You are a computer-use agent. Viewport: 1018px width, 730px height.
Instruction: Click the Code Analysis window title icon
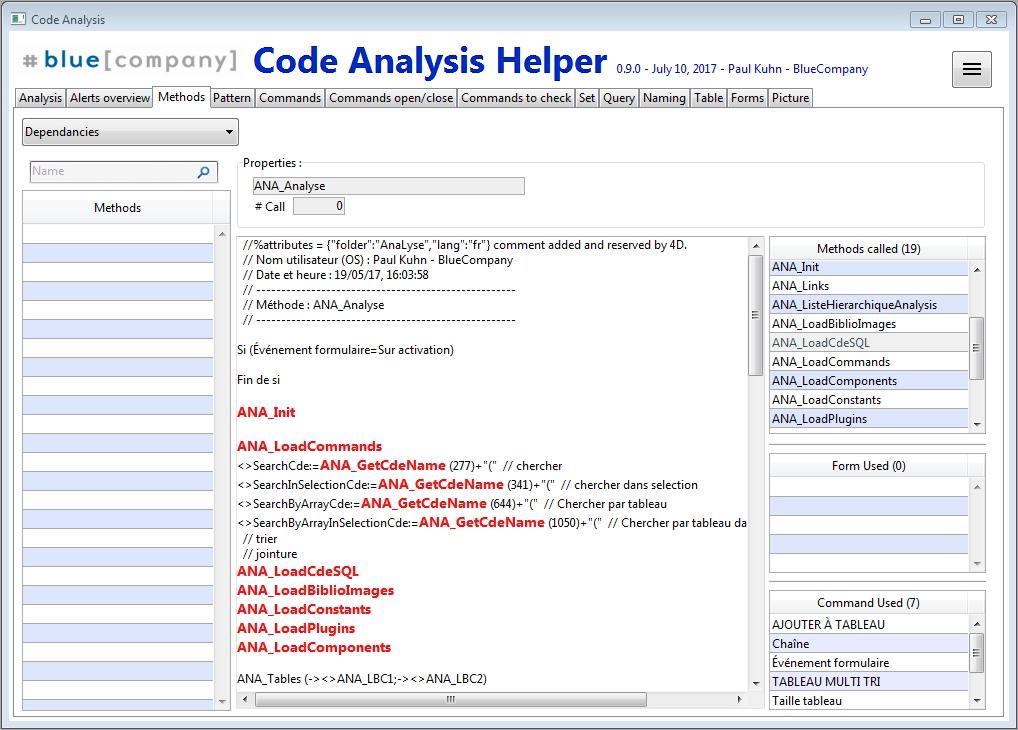point(18,19)
